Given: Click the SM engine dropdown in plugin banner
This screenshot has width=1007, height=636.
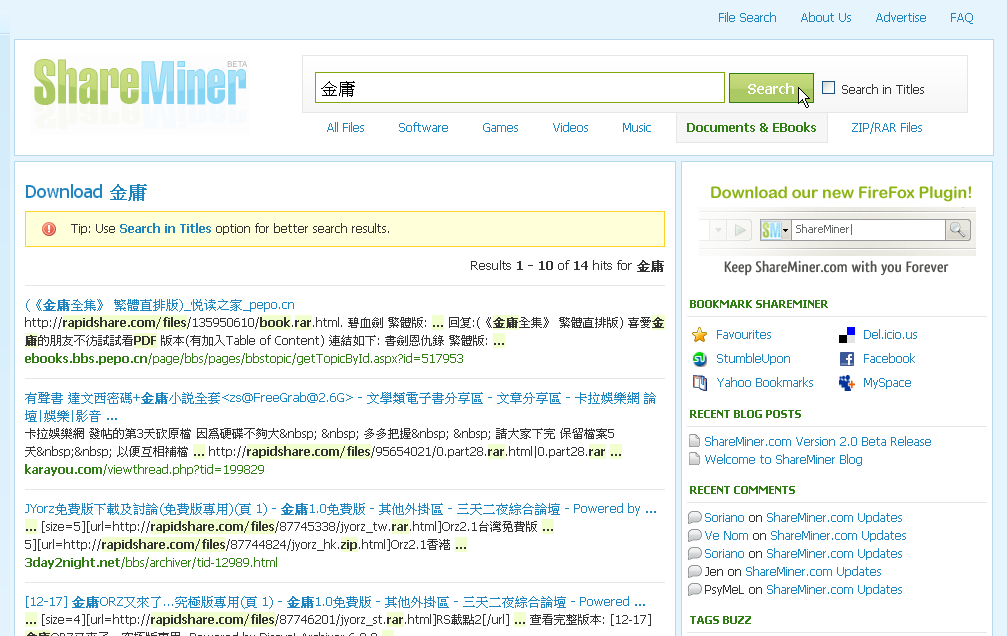Looking at the screenshot, I should click(x=775, y=229).
